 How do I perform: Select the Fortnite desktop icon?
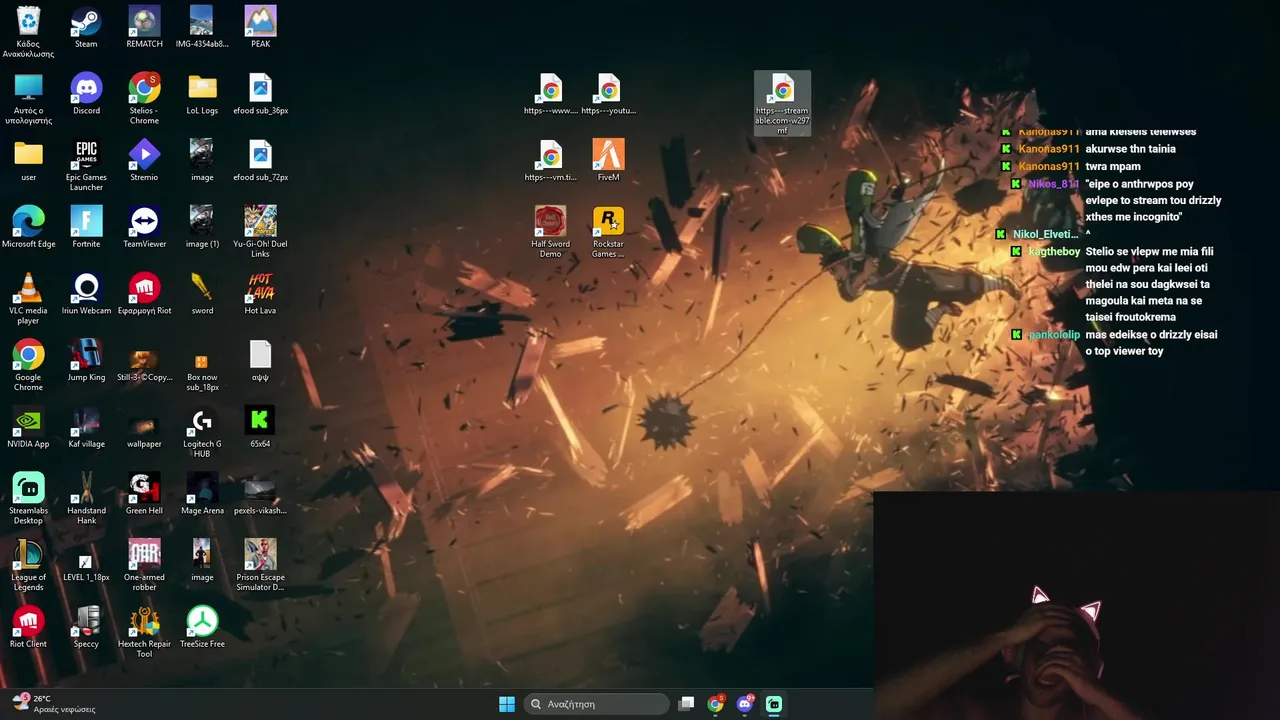point(86,227)
